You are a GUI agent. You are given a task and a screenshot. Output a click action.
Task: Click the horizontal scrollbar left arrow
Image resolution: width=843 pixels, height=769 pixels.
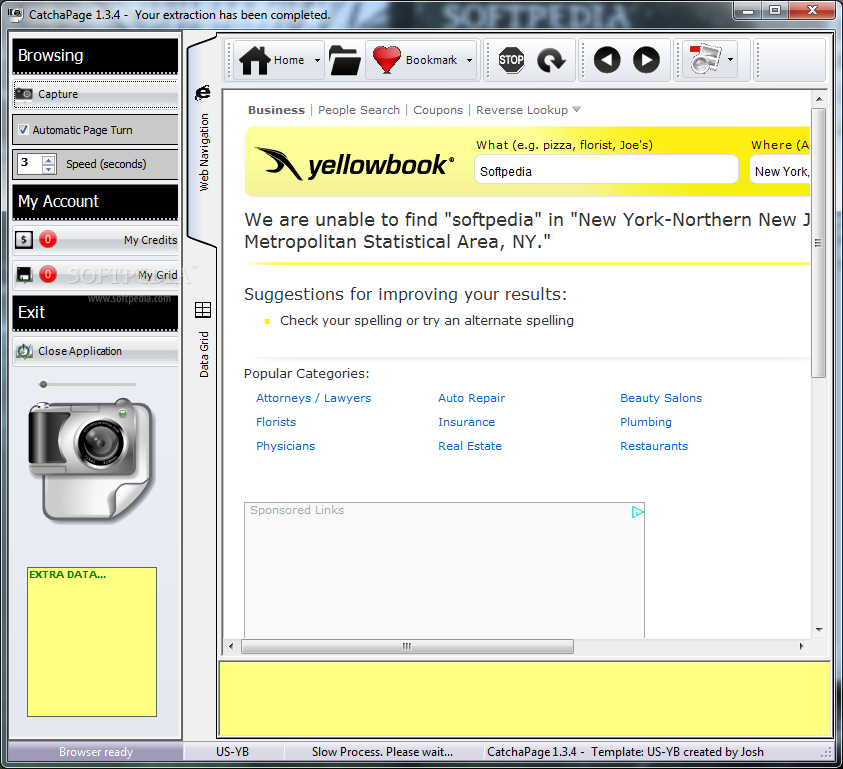231,646
